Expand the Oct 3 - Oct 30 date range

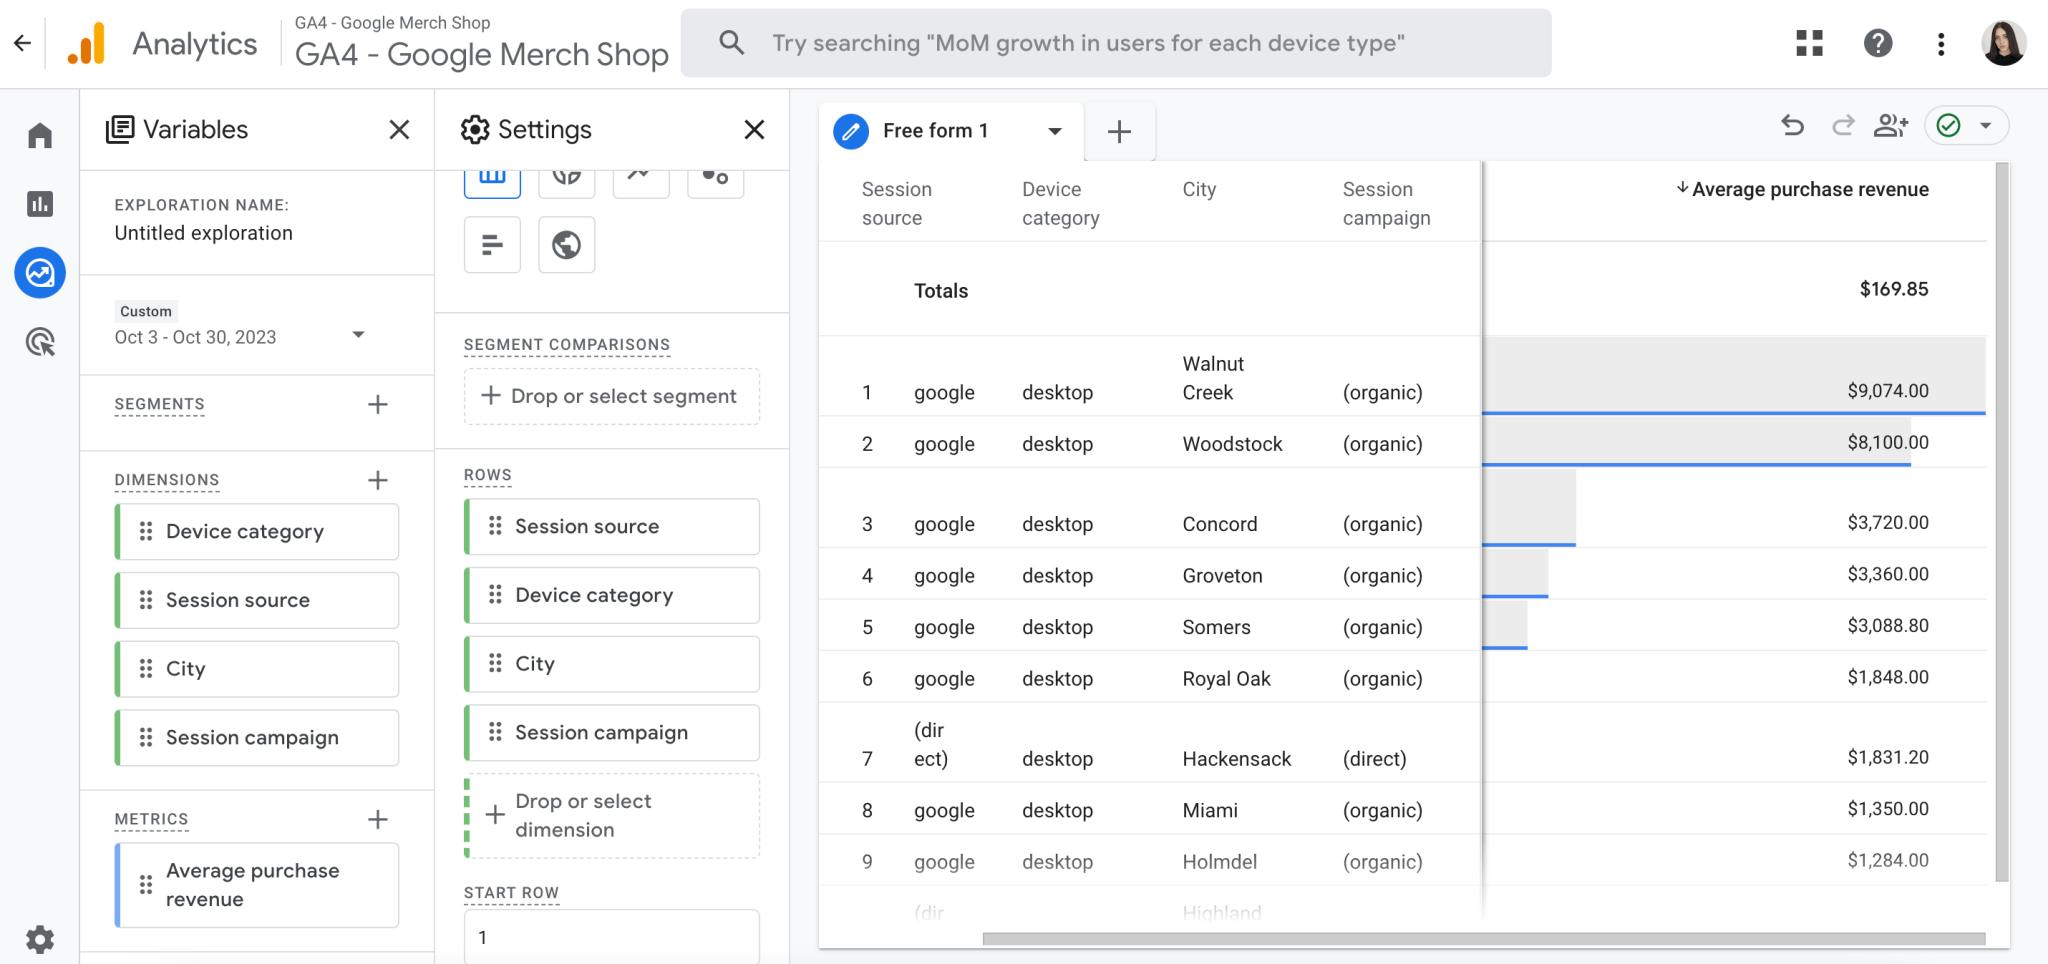pos(358,334)
